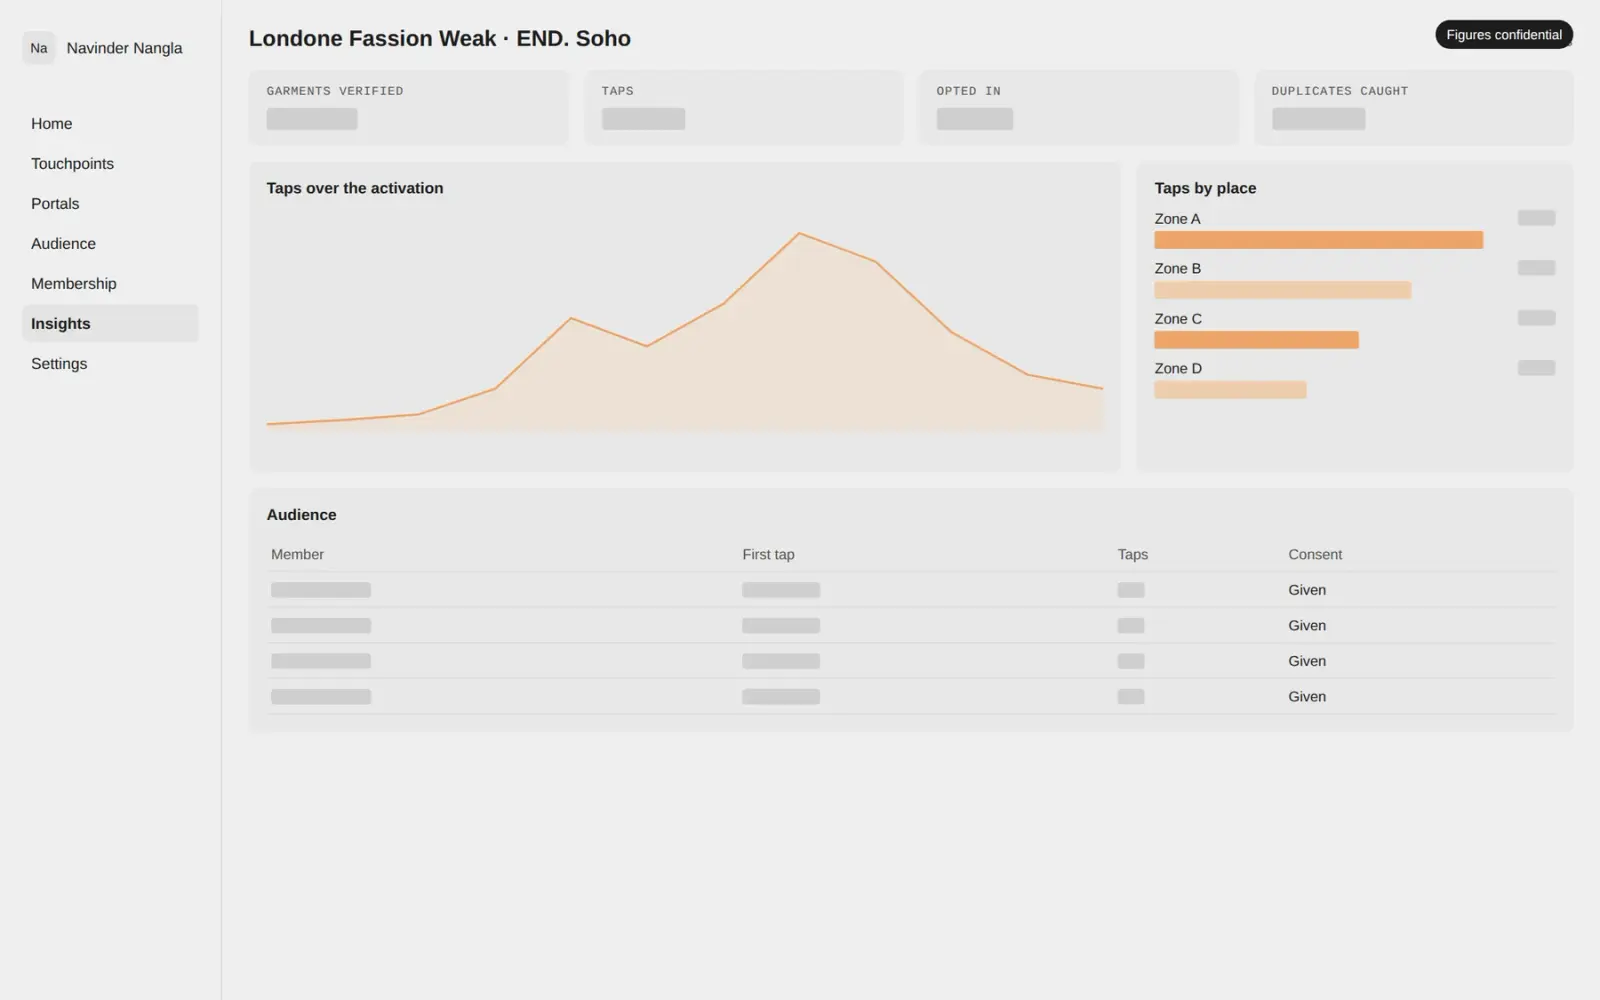Image resolution: width=1600 pixels, height=1000 pixels.
Task: Click the highest peak of taps chart
Action: tap(799, 234)
